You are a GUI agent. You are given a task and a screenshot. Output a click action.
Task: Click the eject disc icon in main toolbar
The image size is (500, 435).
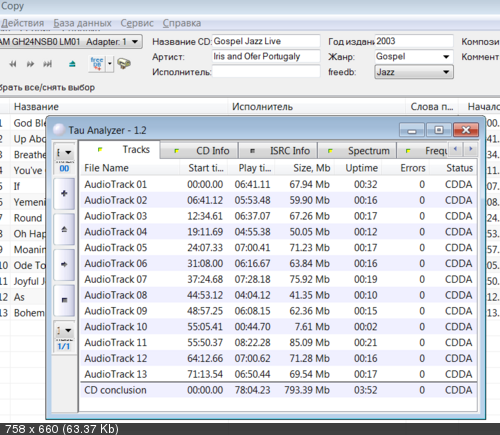(72, 64)
